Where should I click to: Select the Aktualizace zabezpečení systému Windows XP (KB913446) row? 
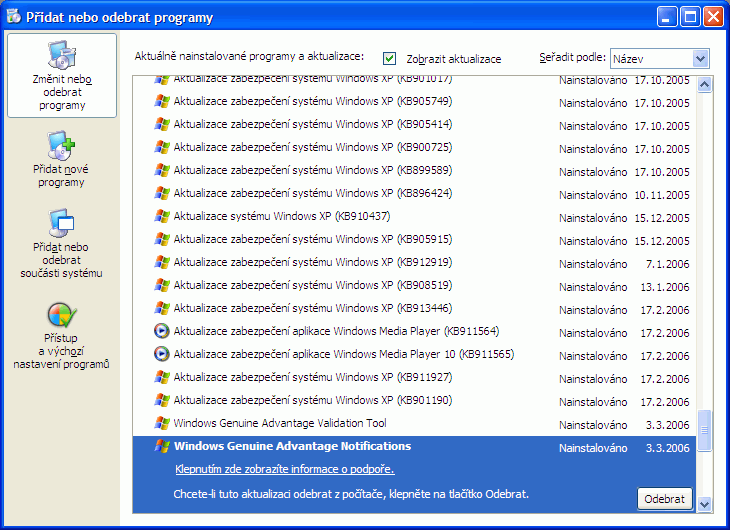click(414, 308)
